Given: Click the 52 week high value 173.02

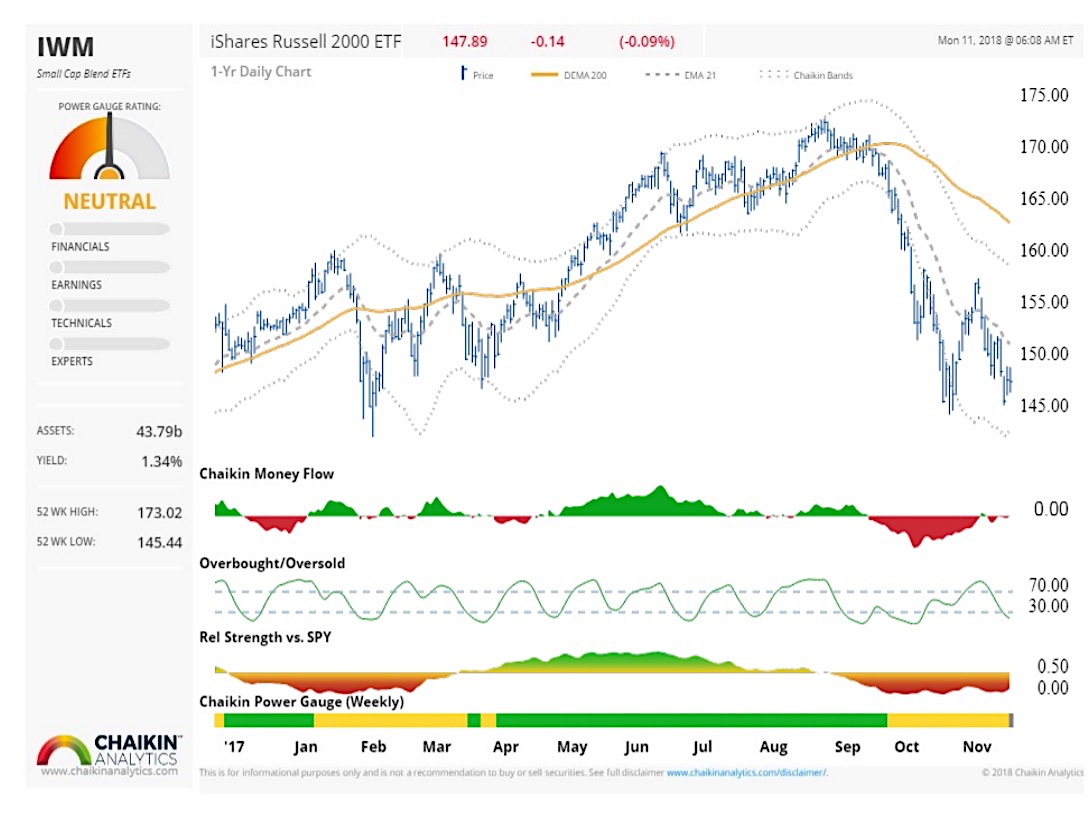Looking at the screenshot, I should (159, 513).
